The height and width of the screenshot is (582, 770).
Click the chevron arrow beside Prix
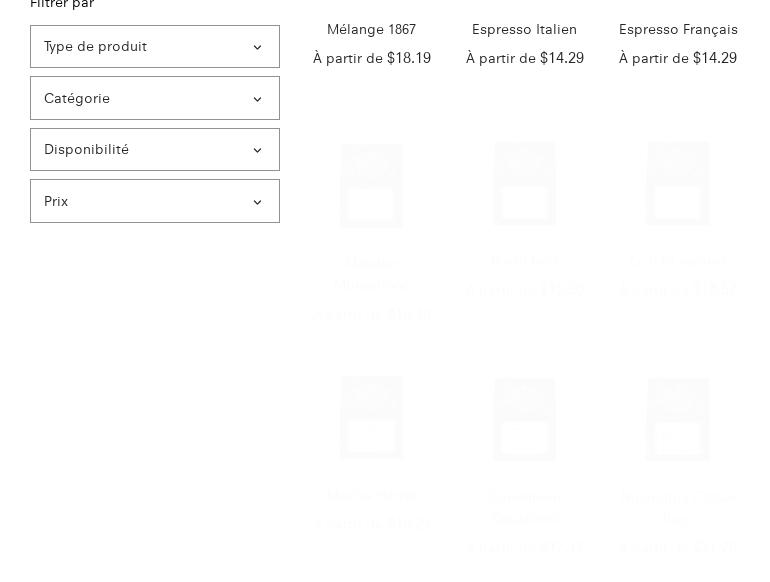257,202
